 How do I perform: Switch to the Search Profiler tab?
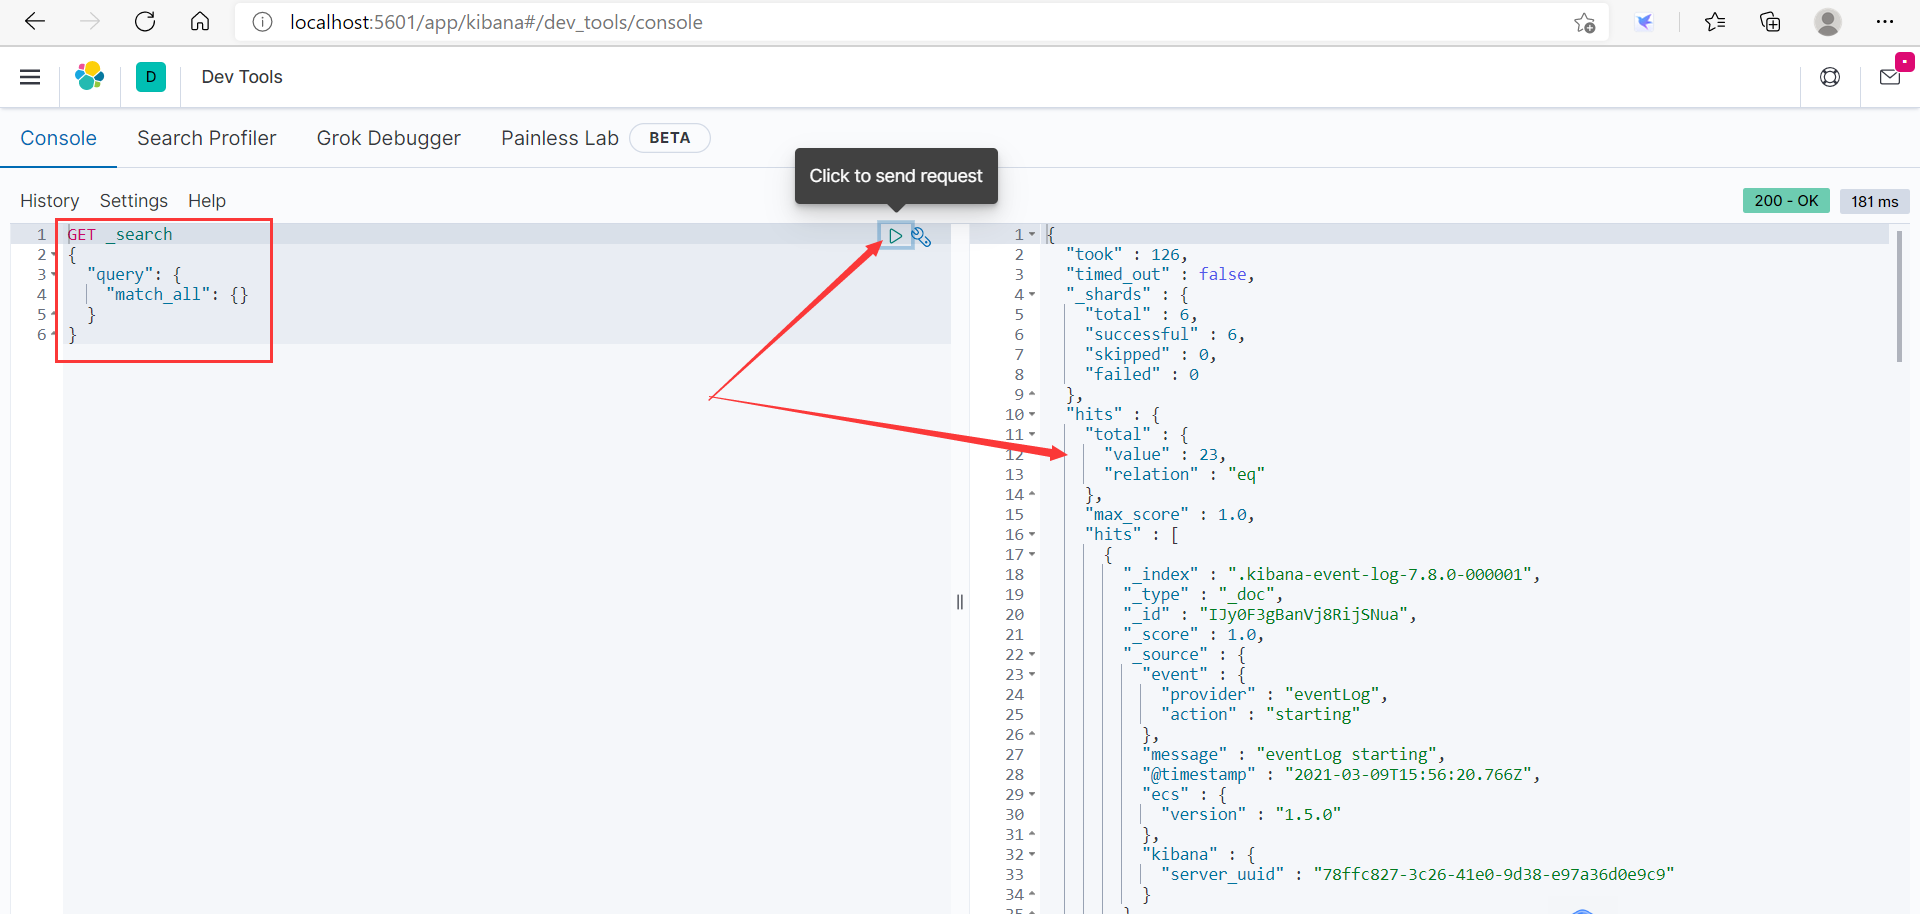[x=206, y=138]
